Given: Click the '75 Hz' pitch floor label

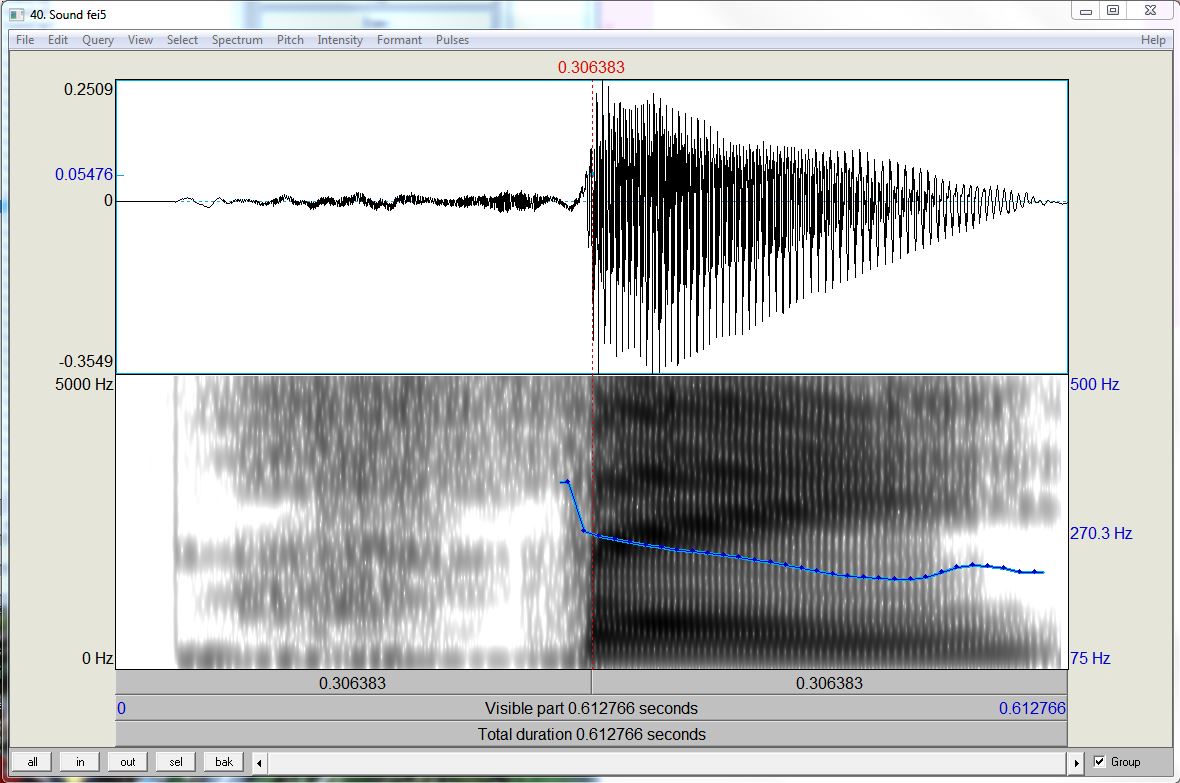Looking at the screenshot, I should tap(1090, 658).
